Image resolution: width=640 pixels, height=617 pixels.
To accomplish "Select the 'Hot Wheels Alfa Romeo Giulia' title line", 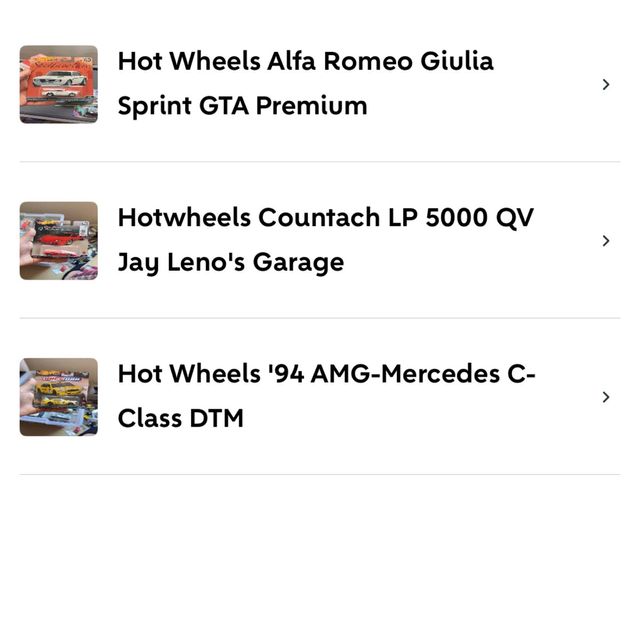I will click(x=305, y=61).
